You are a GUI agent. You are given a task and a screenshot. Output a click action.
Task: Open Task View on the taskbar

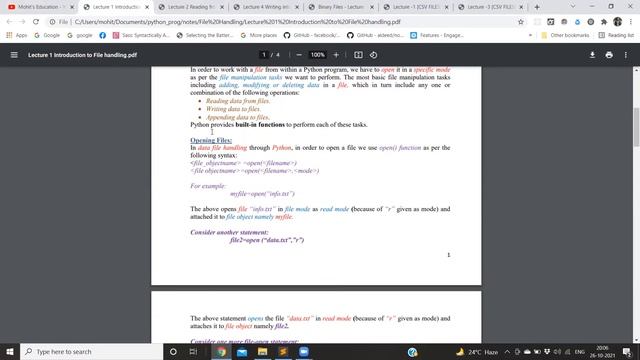[193, 351]
